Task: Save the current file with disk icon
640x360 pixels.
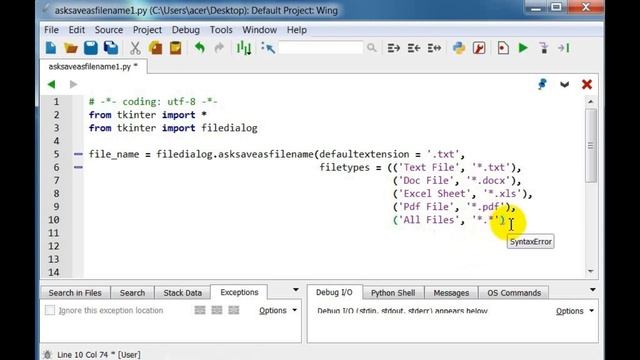Action: 91,48
